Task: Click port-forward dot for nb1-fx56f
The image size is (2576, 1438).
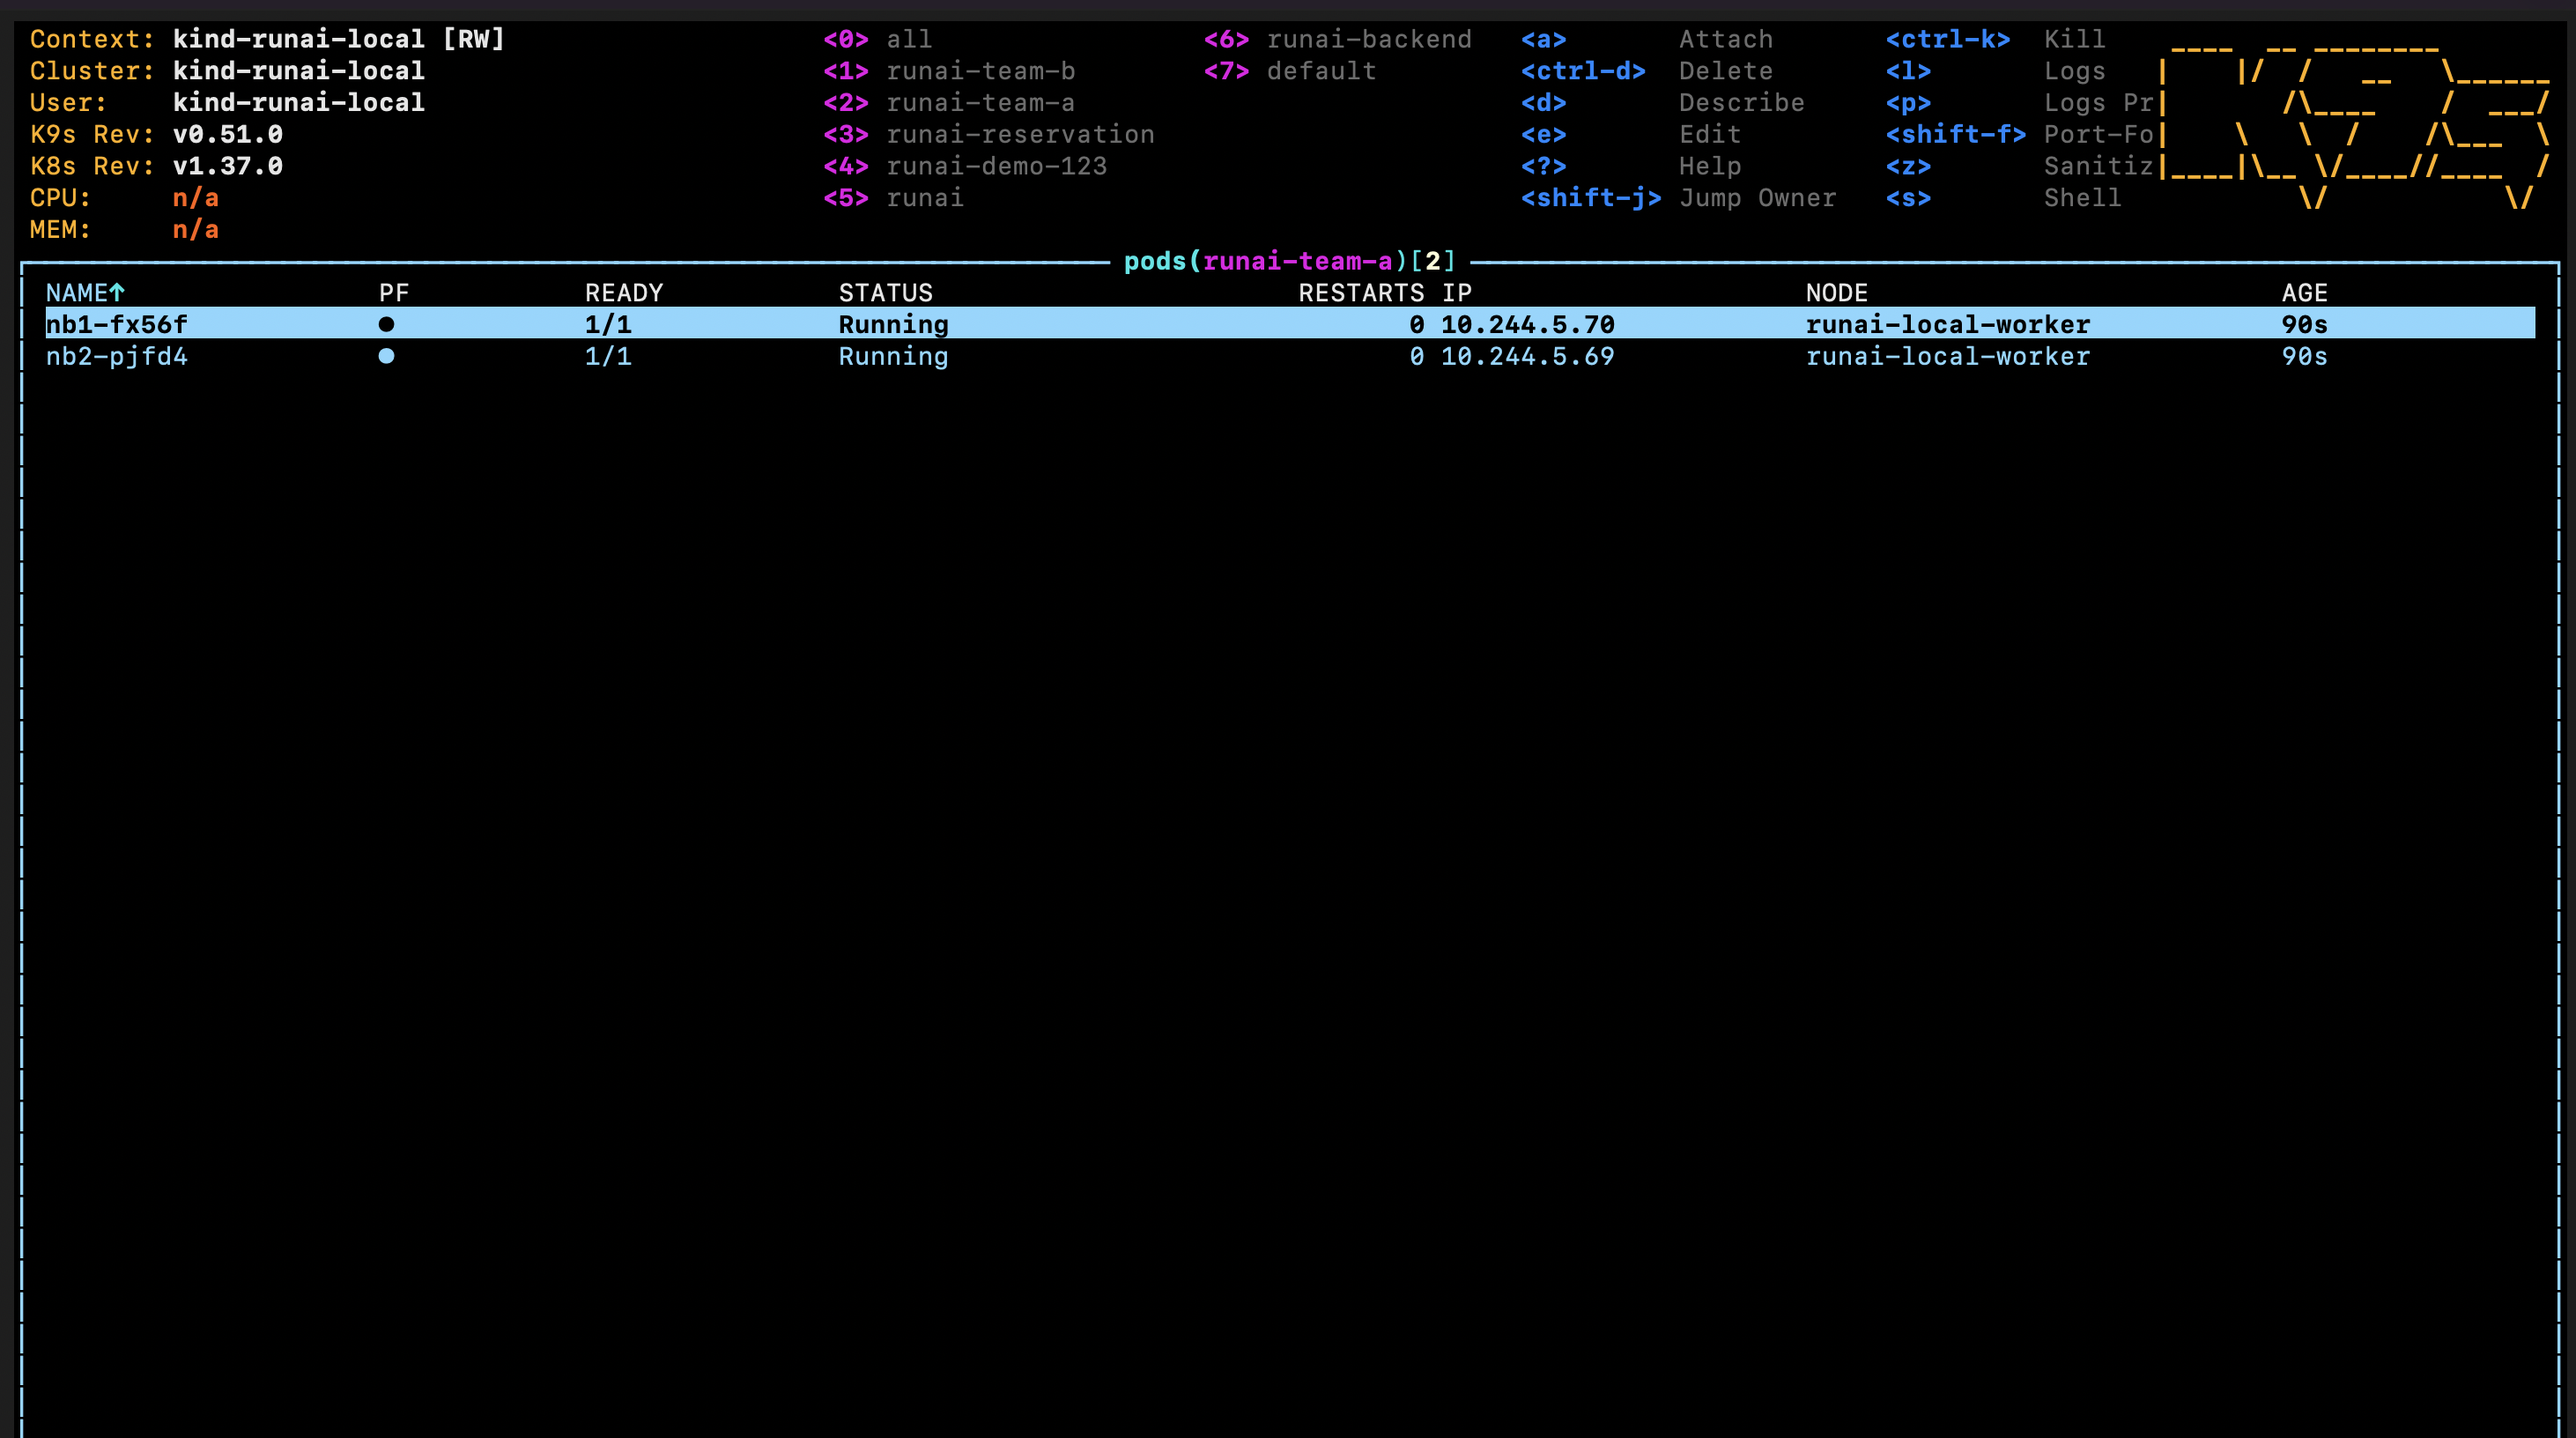Action: 386,324
